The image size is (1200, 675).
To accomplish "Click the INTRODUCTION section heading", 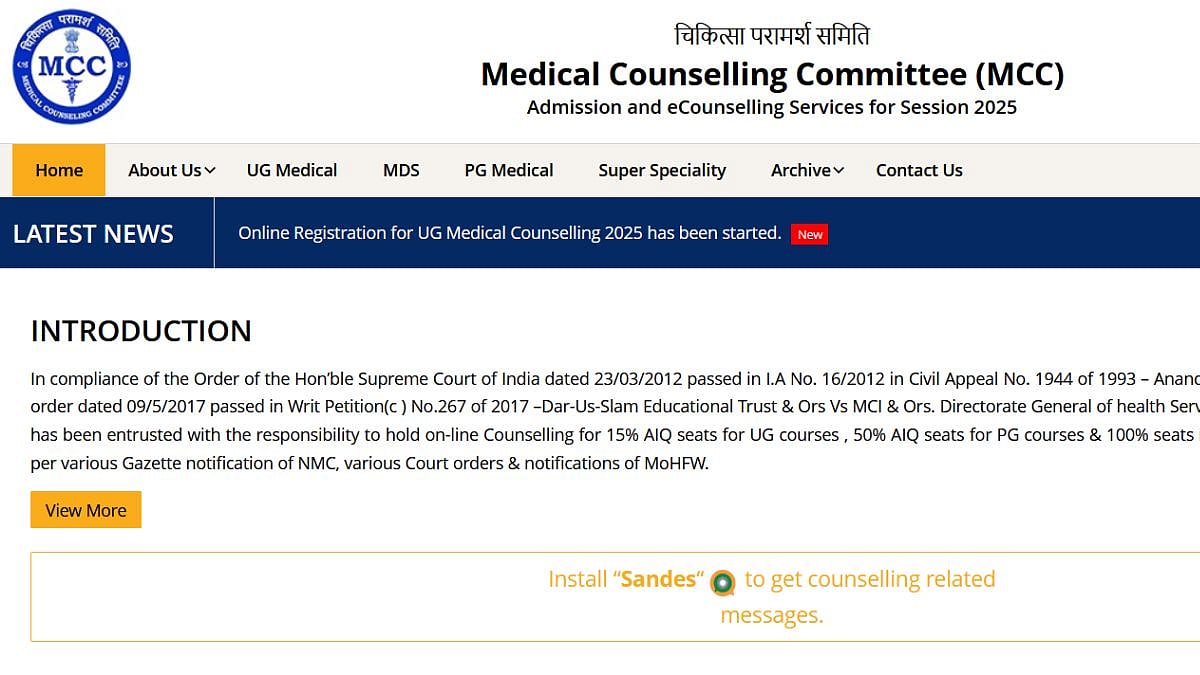I will click(140, 331).
